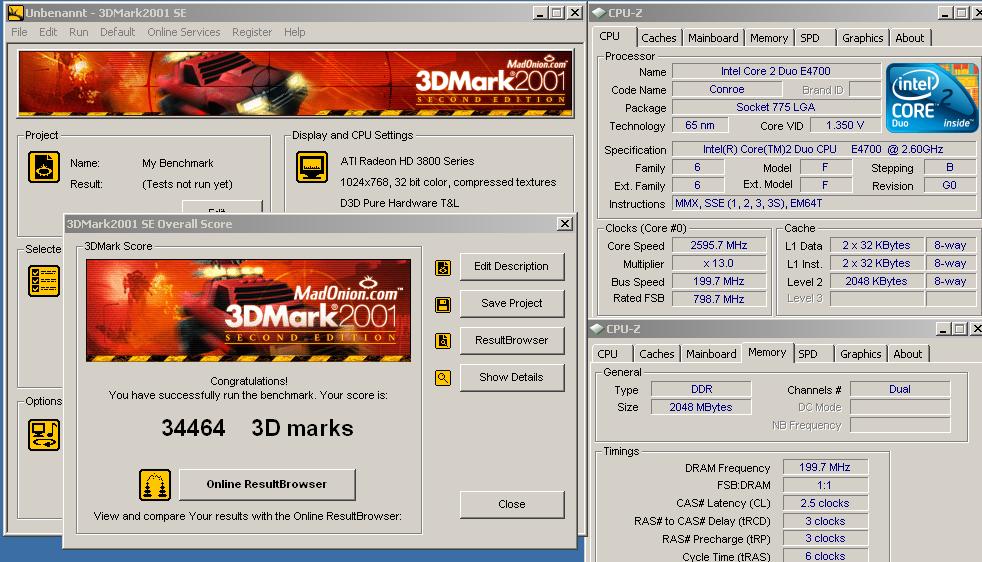This screenshot has width=982, height=562.
Task: Open the Run menu
Action: coord(78,32)
